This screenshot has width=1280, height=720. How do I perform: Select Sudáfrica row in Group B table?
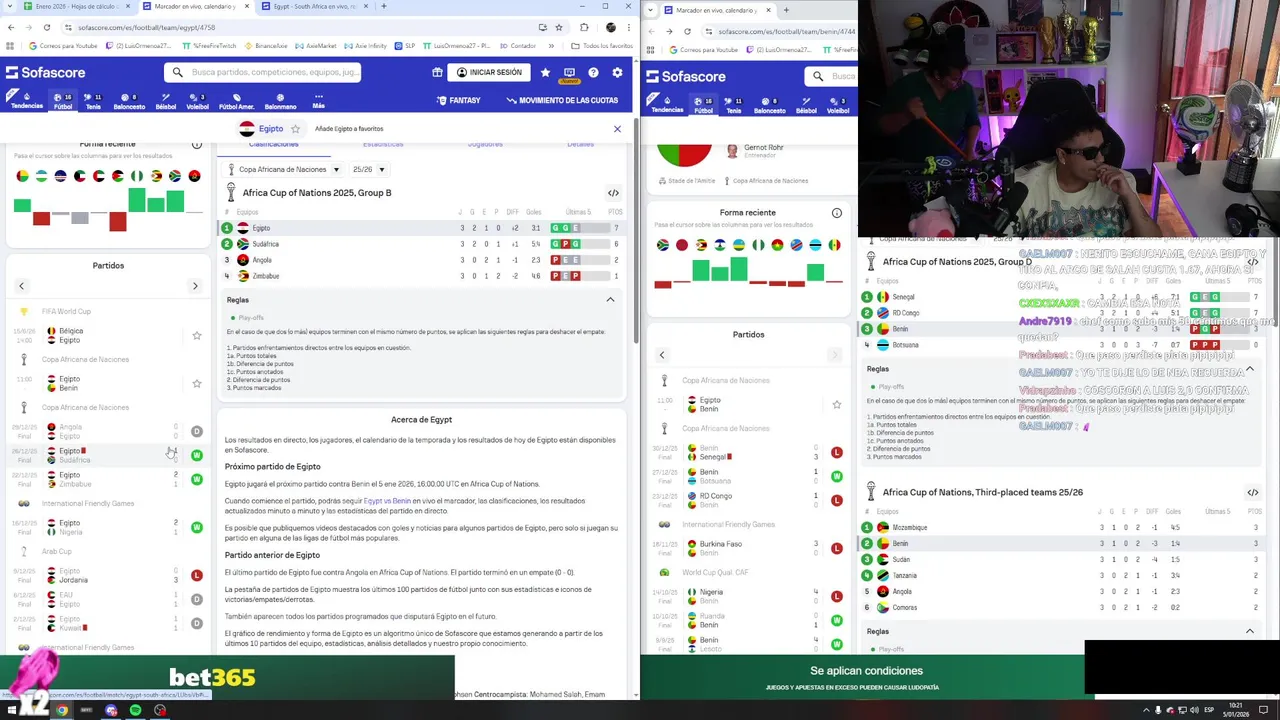click(422, 244)
